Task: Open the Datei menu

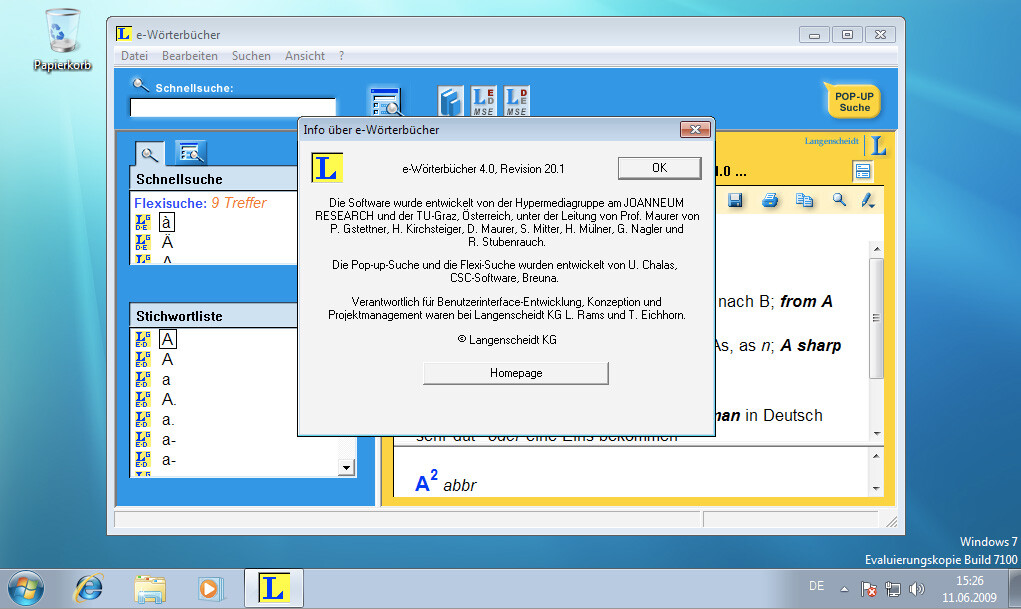Action: point(134,56)
